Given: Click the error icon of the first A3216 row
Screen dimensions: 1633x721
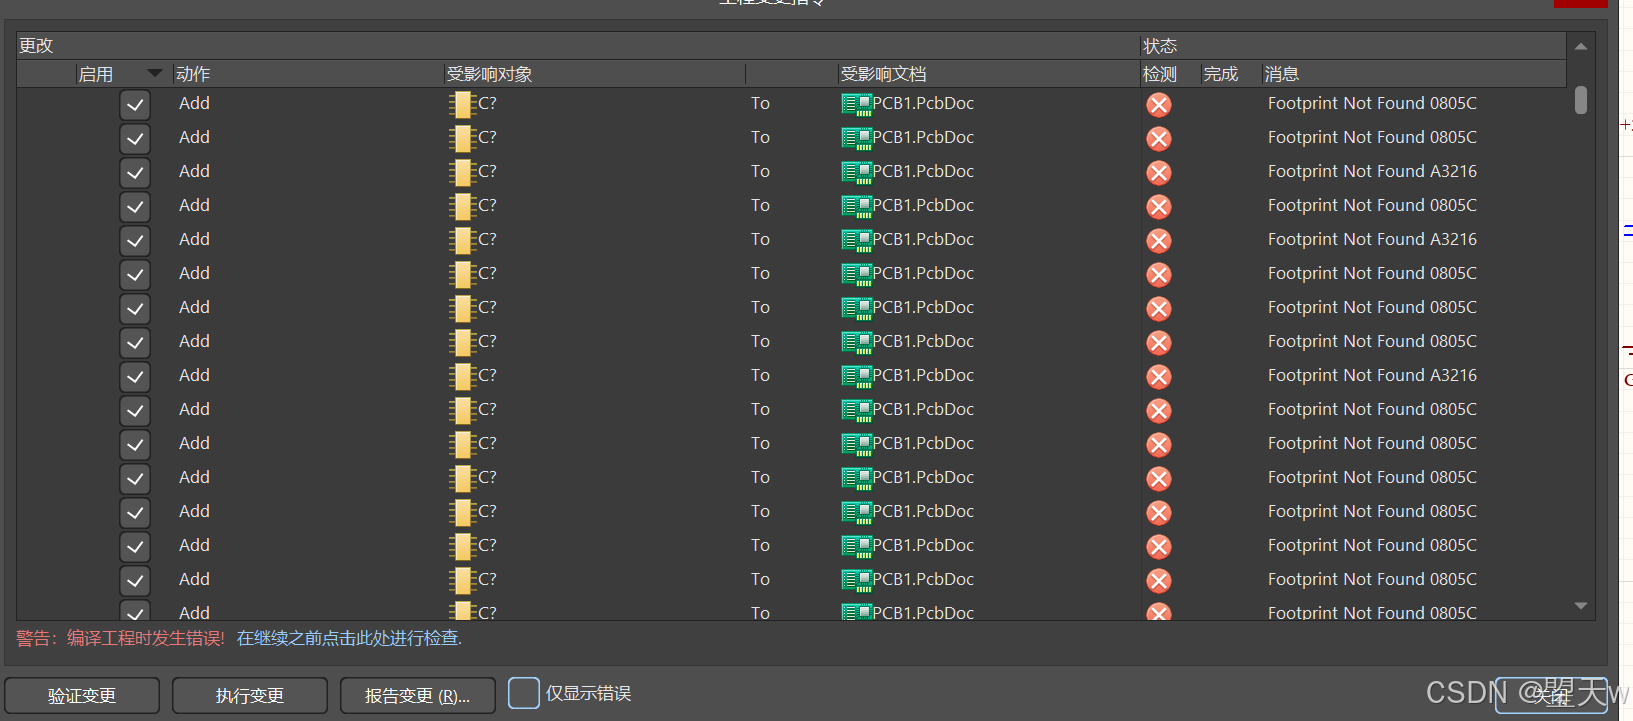Looking at the screenshot, I should (x=1159, y=173).
